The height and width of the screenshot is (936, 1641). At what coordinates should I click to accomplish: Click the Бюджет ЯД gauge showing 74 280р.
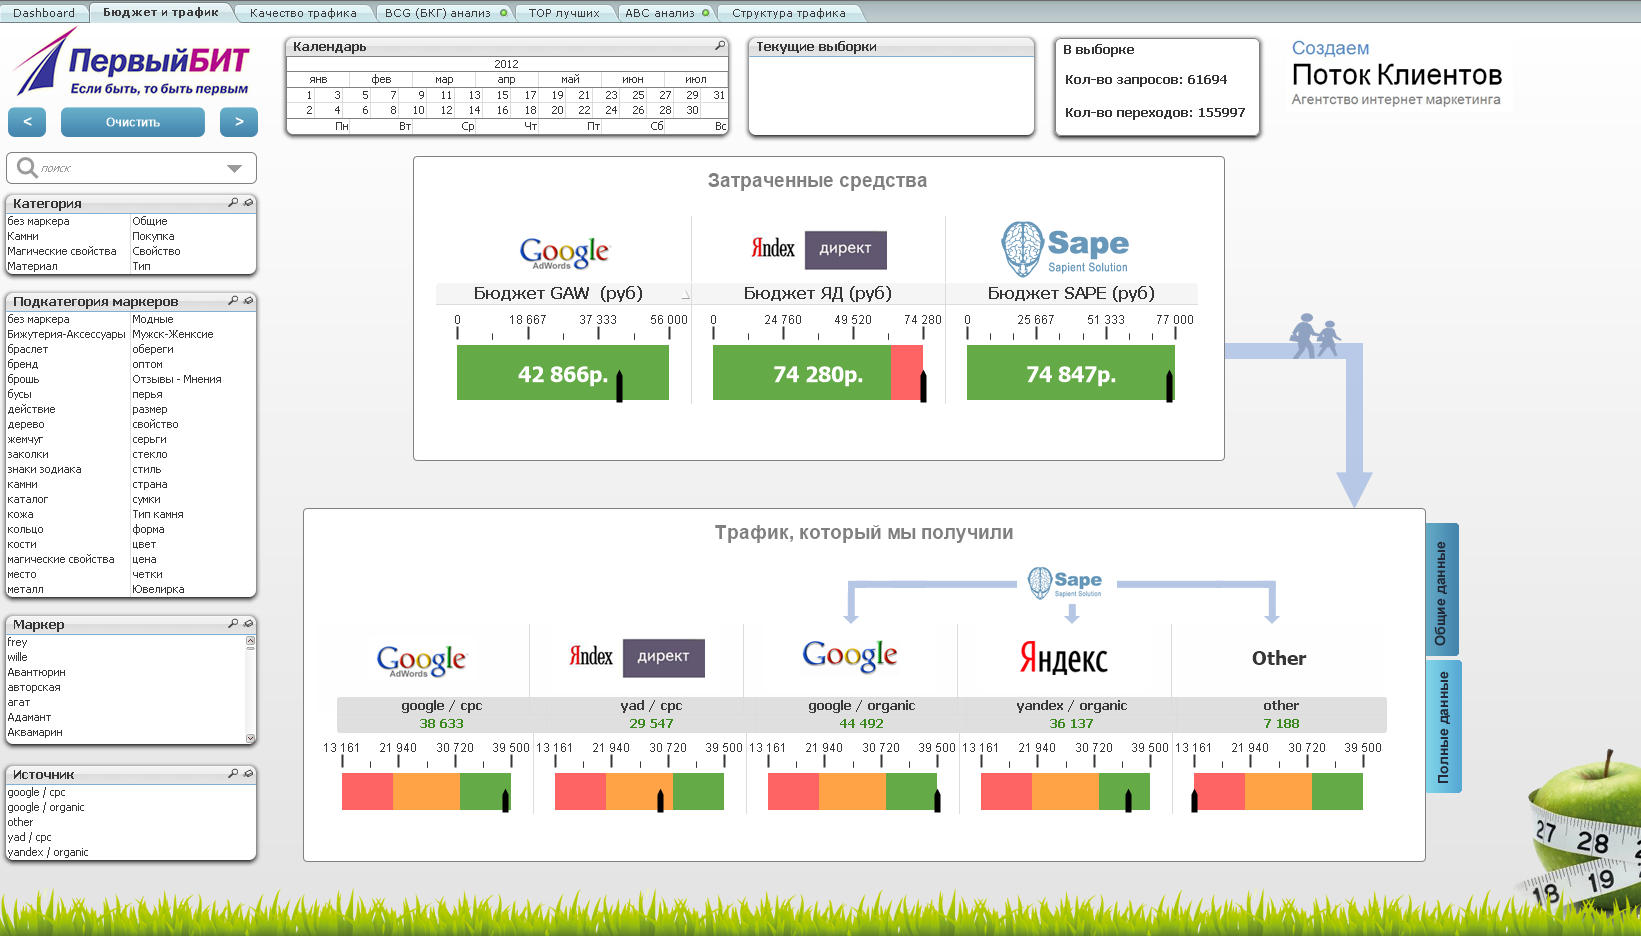(x=819, y=373)
